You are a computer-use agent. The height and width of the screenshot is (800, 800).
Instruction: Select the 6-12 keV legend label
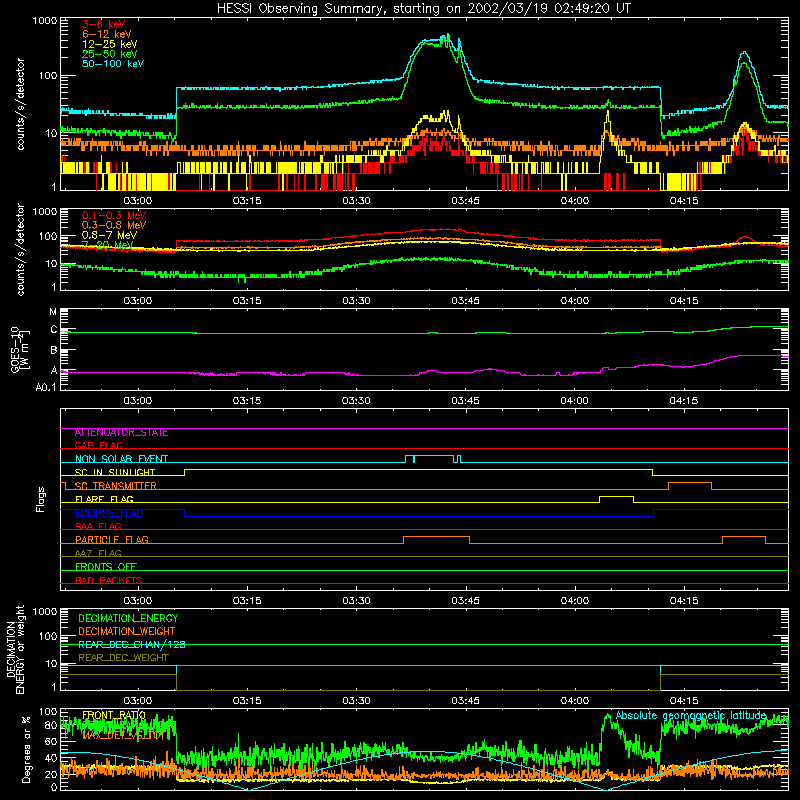tap(107, 34)
